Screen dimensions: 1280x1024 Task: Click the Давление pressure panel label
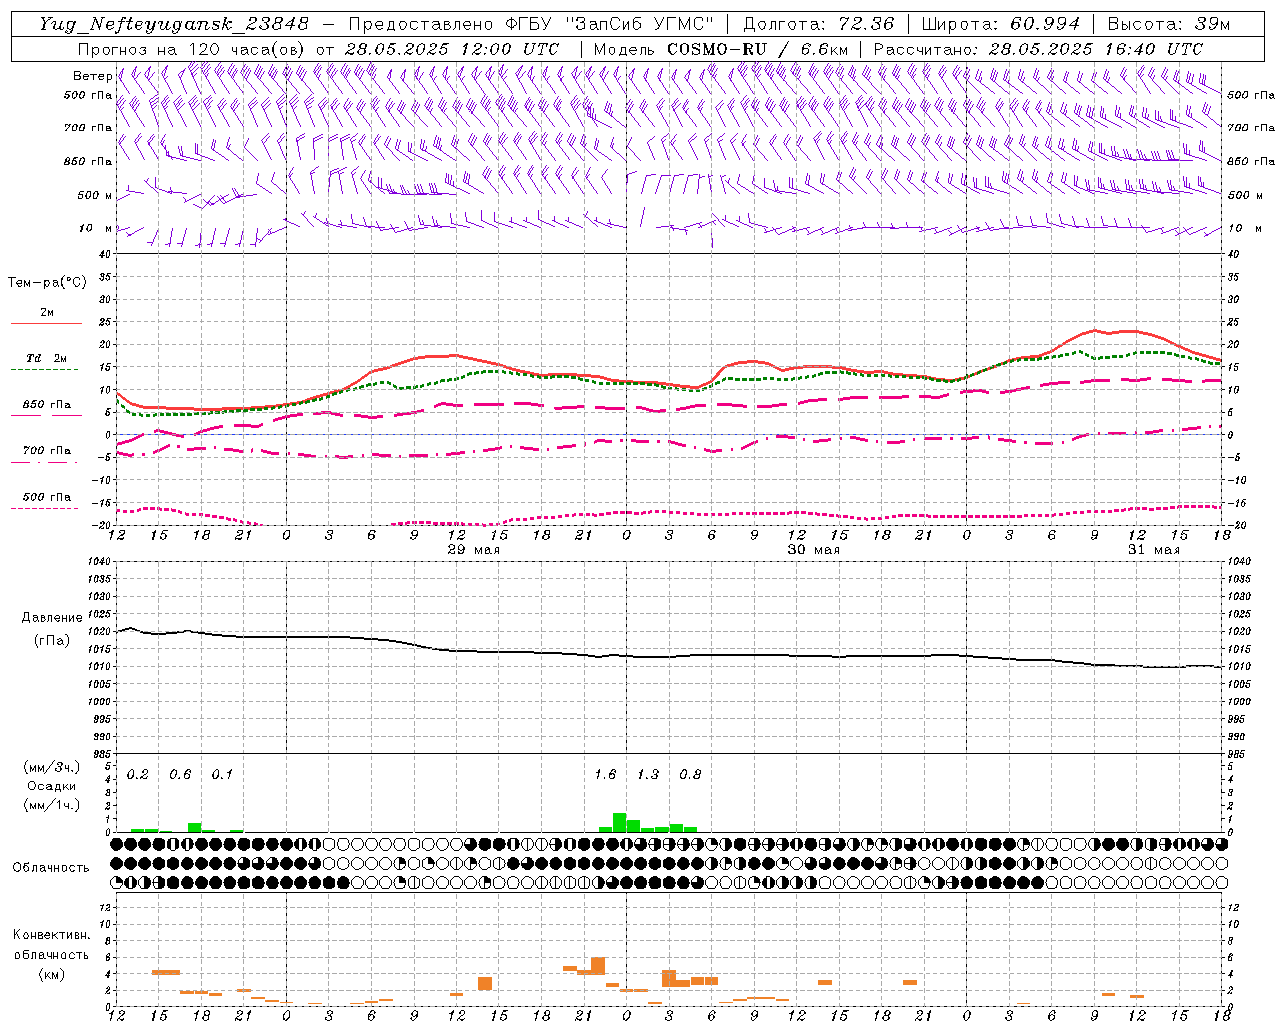tap(52, 618)
